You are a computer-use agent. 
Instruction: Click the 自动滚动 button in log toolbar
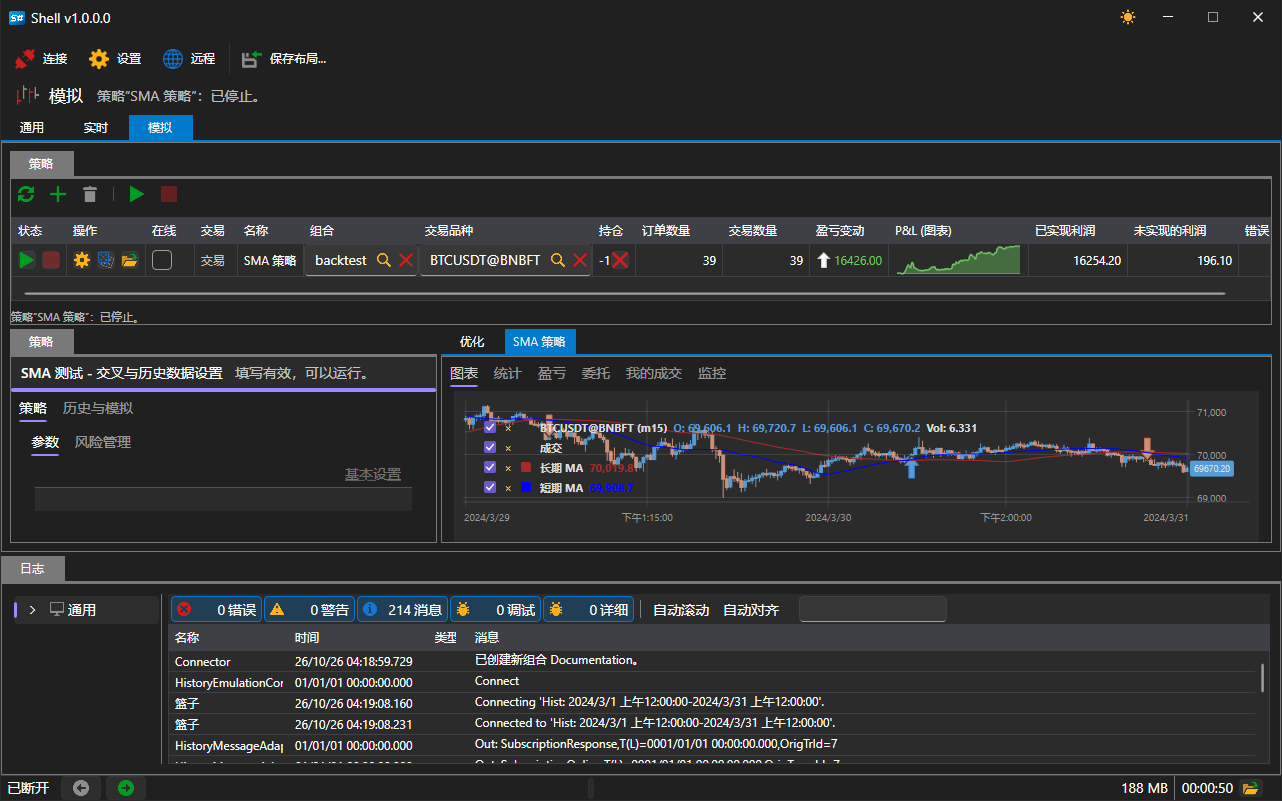point(681,610)
